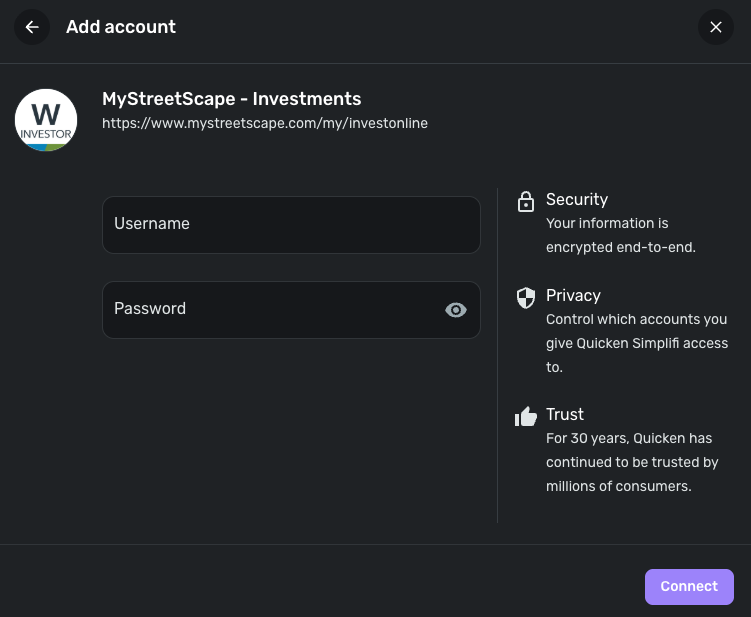
Task: Click the Add account header text
Action: 121,27
